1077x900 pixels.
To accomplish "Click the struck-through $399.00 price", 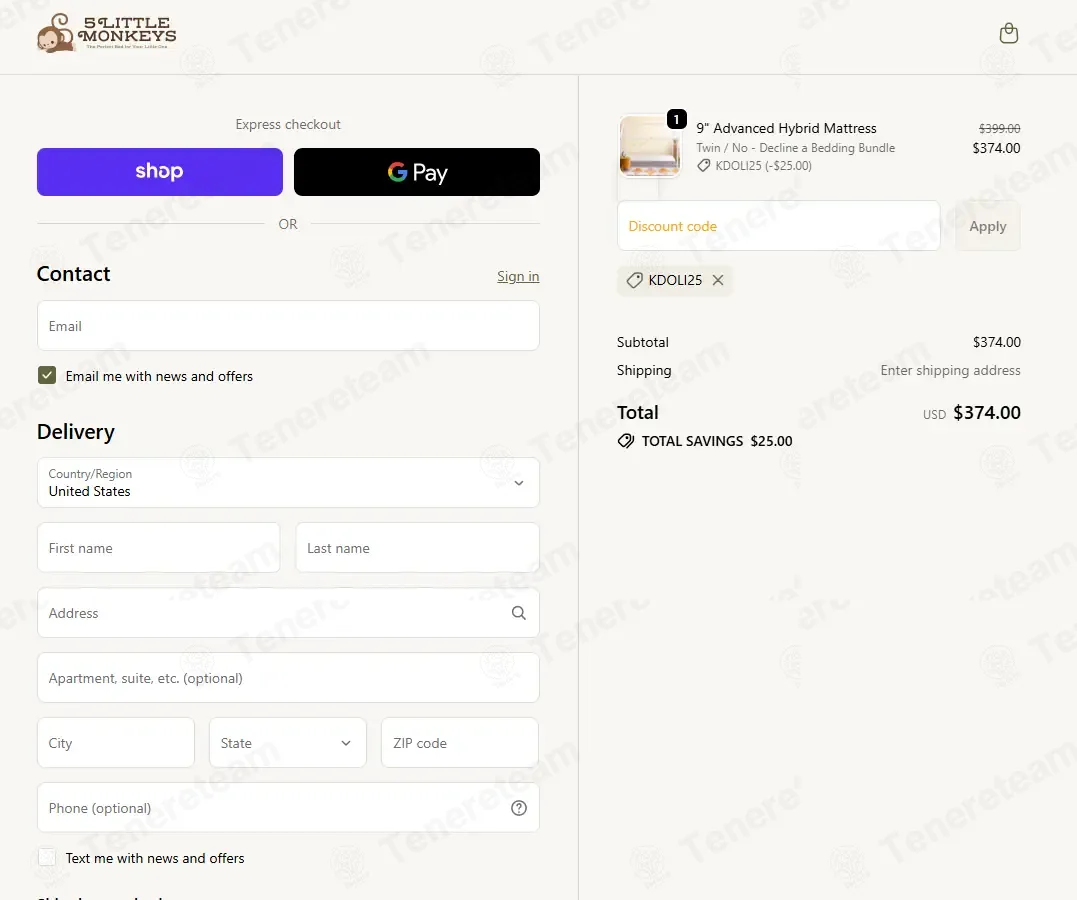I will (999, 128).
